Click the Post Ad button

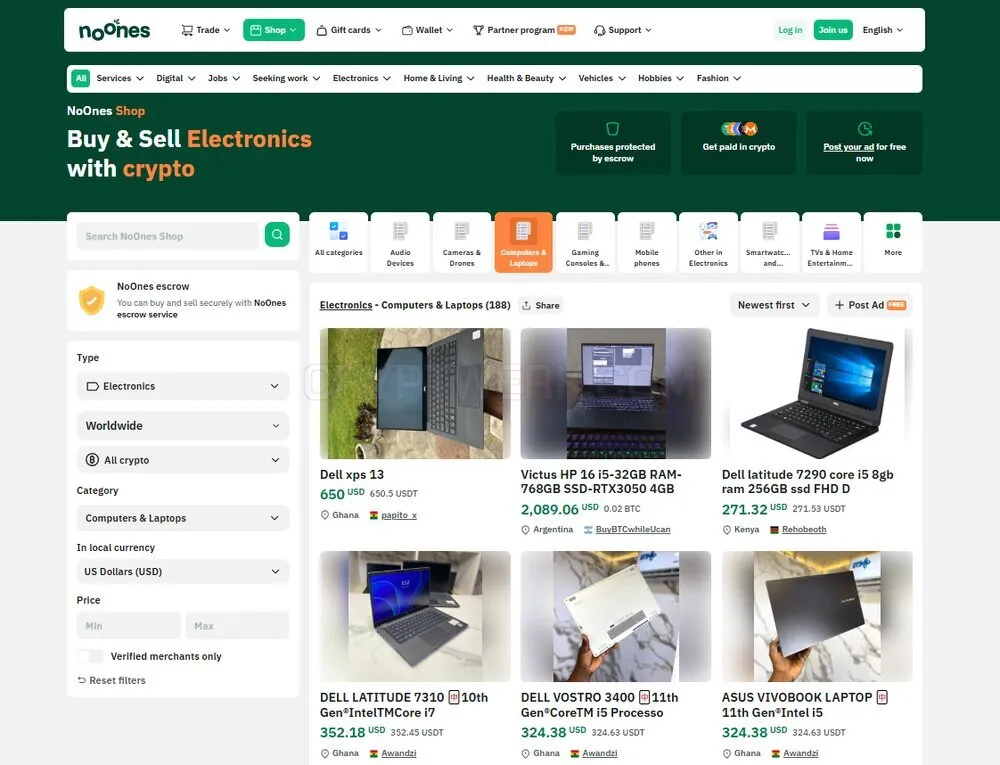pos(870,305)
